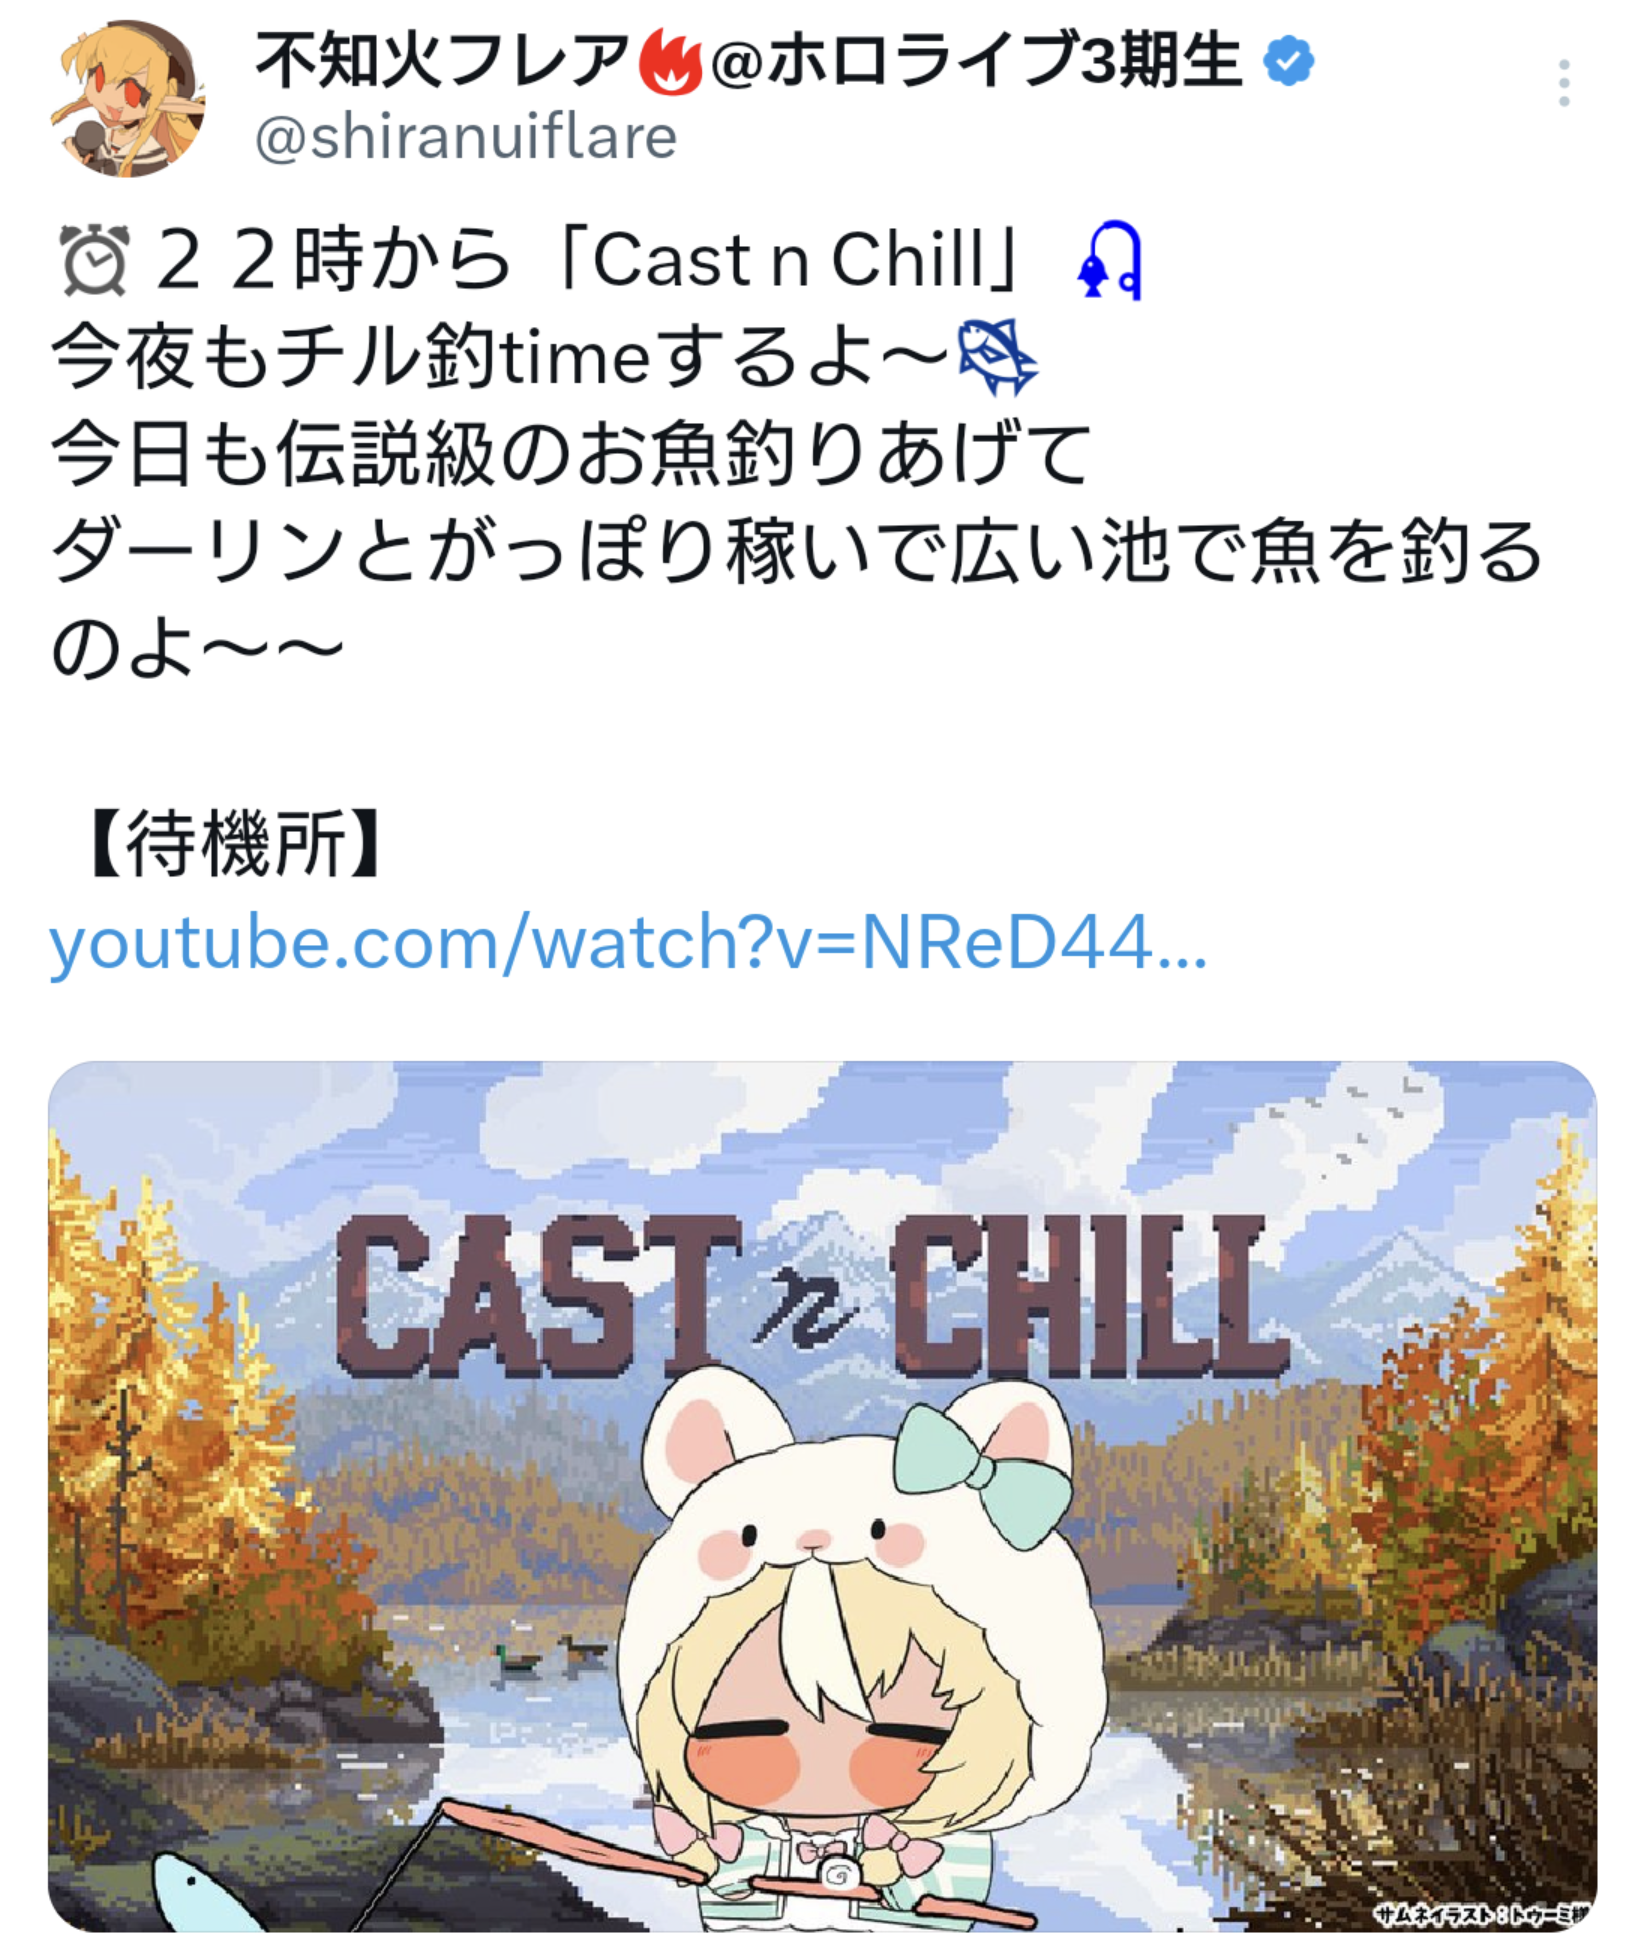This screenshot has width=1644, height=1959.
Task: Click the display name 不知火フレア
Action: click(443, 61)
